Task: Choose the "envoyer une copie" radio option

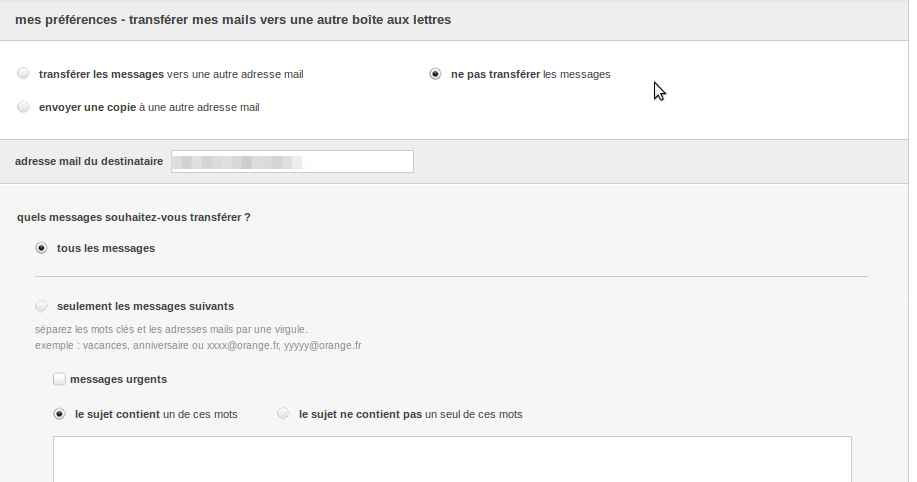Action: pos(23,107)
